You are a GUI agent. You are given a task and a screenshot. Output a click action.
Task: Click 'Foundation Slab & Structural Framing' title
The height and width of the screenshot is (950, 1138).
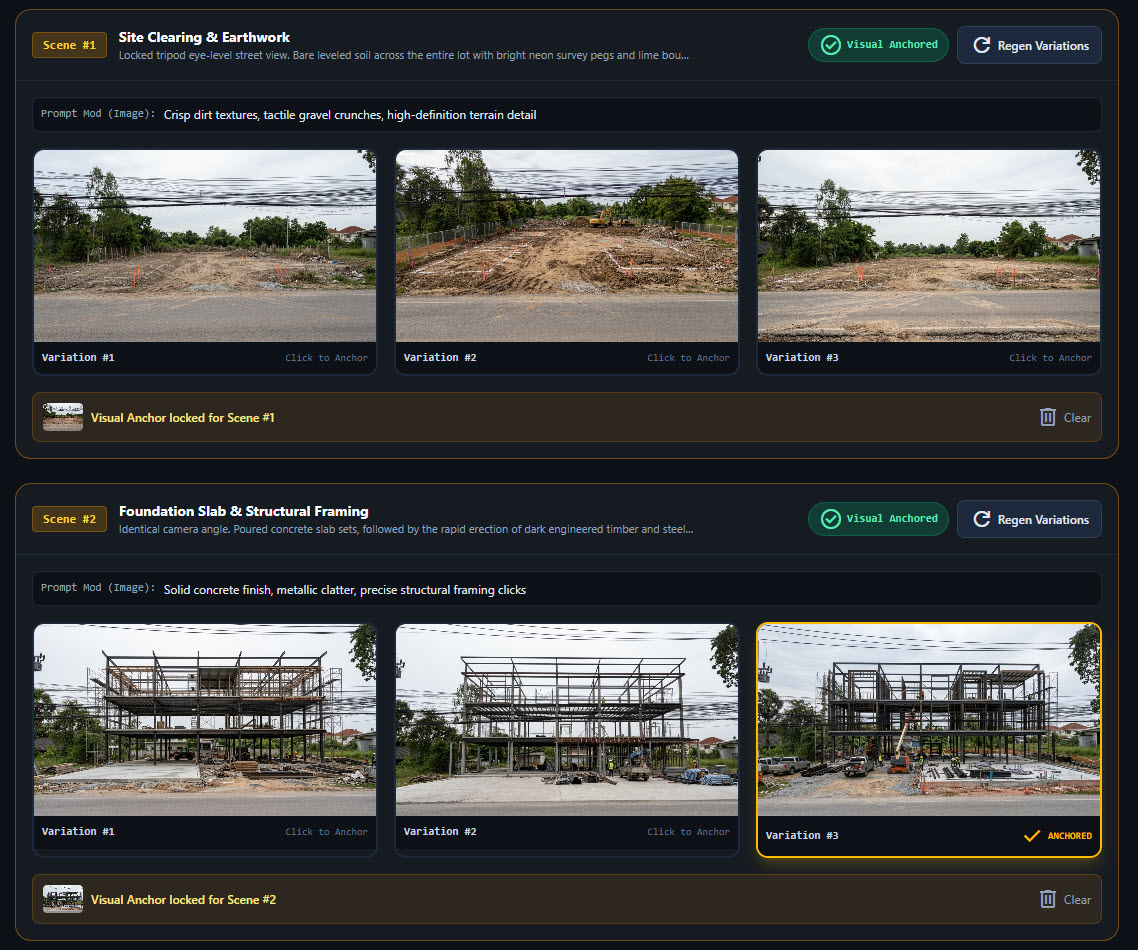click(244, 511)
